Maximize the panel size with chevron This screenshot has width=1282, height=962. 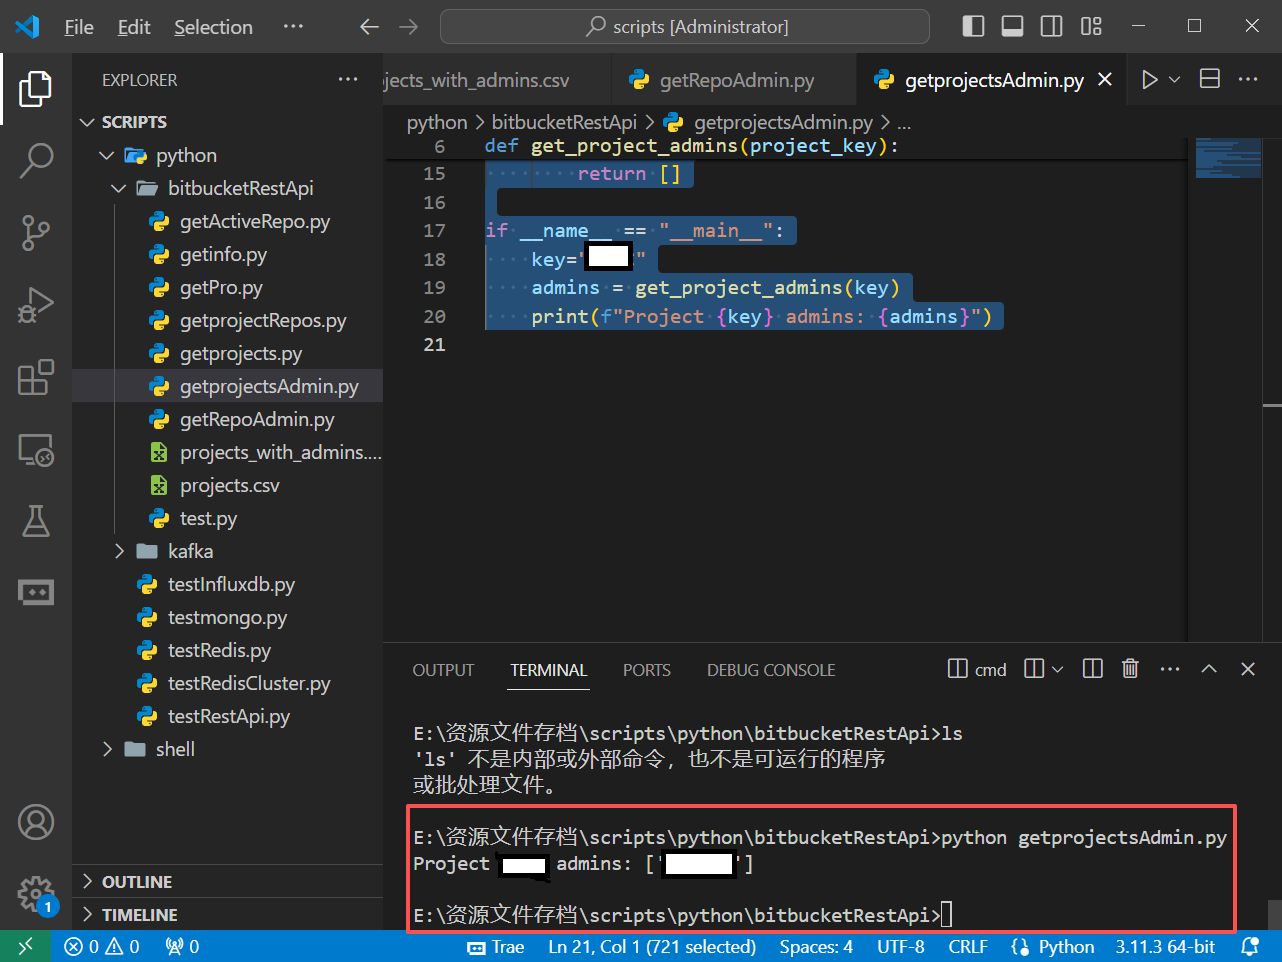[x=1209, y=669]
